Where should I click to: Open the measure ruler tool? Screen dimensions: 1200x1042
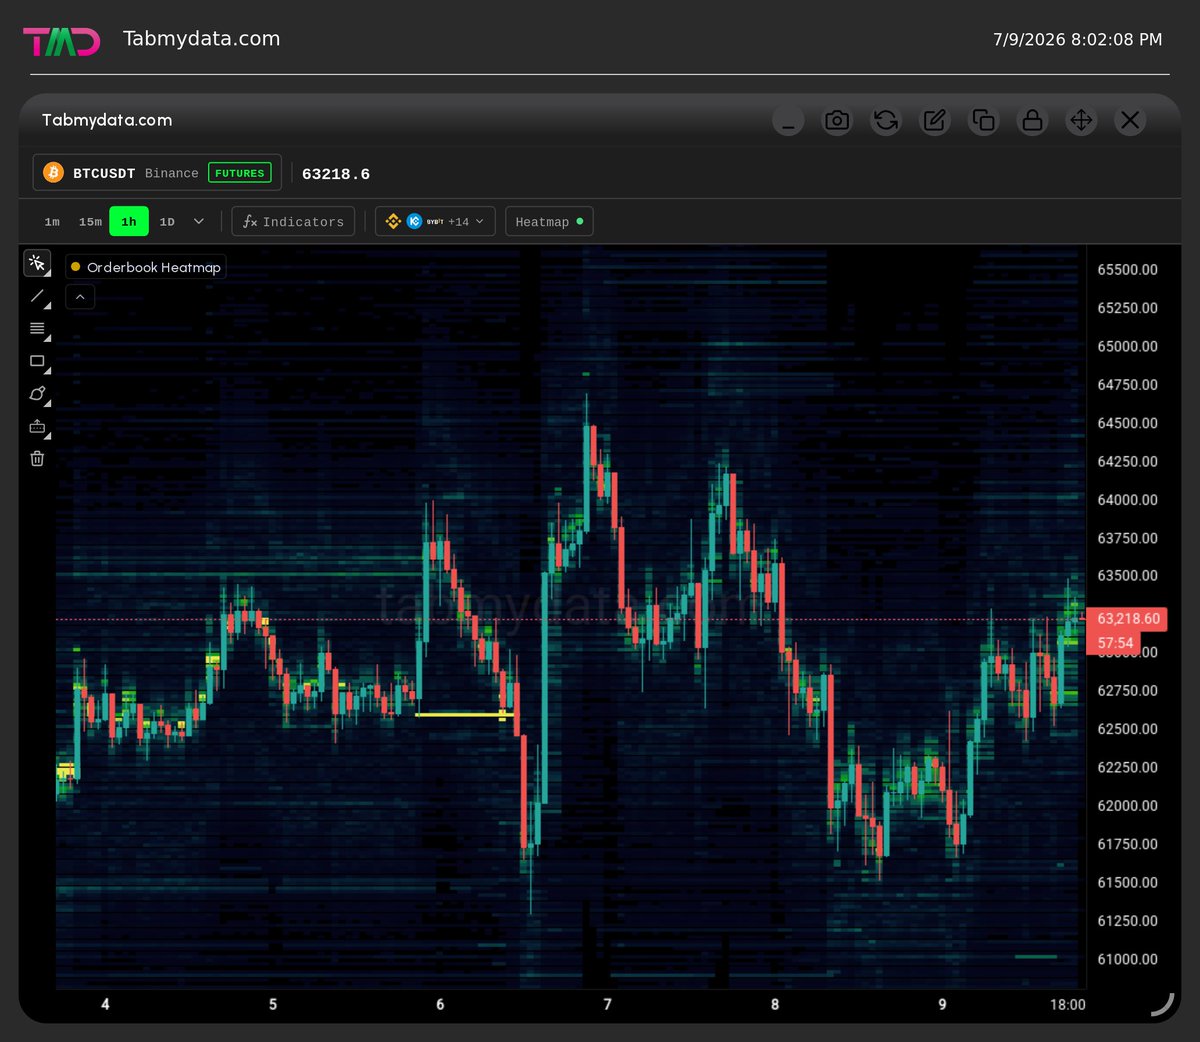38,427
